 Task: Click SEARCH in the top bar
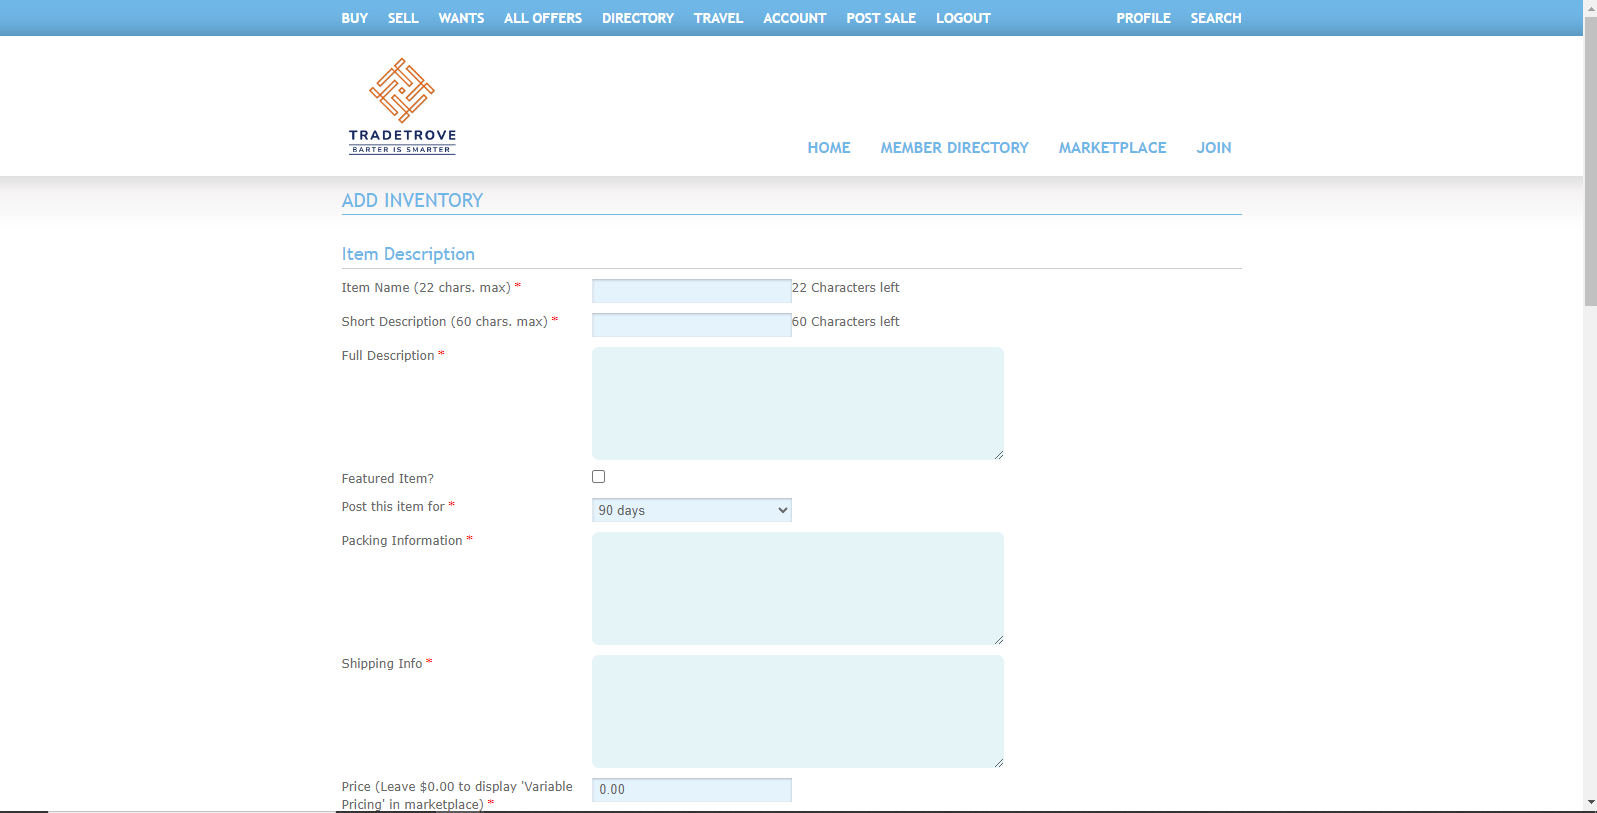click(x=1215, y=18)
